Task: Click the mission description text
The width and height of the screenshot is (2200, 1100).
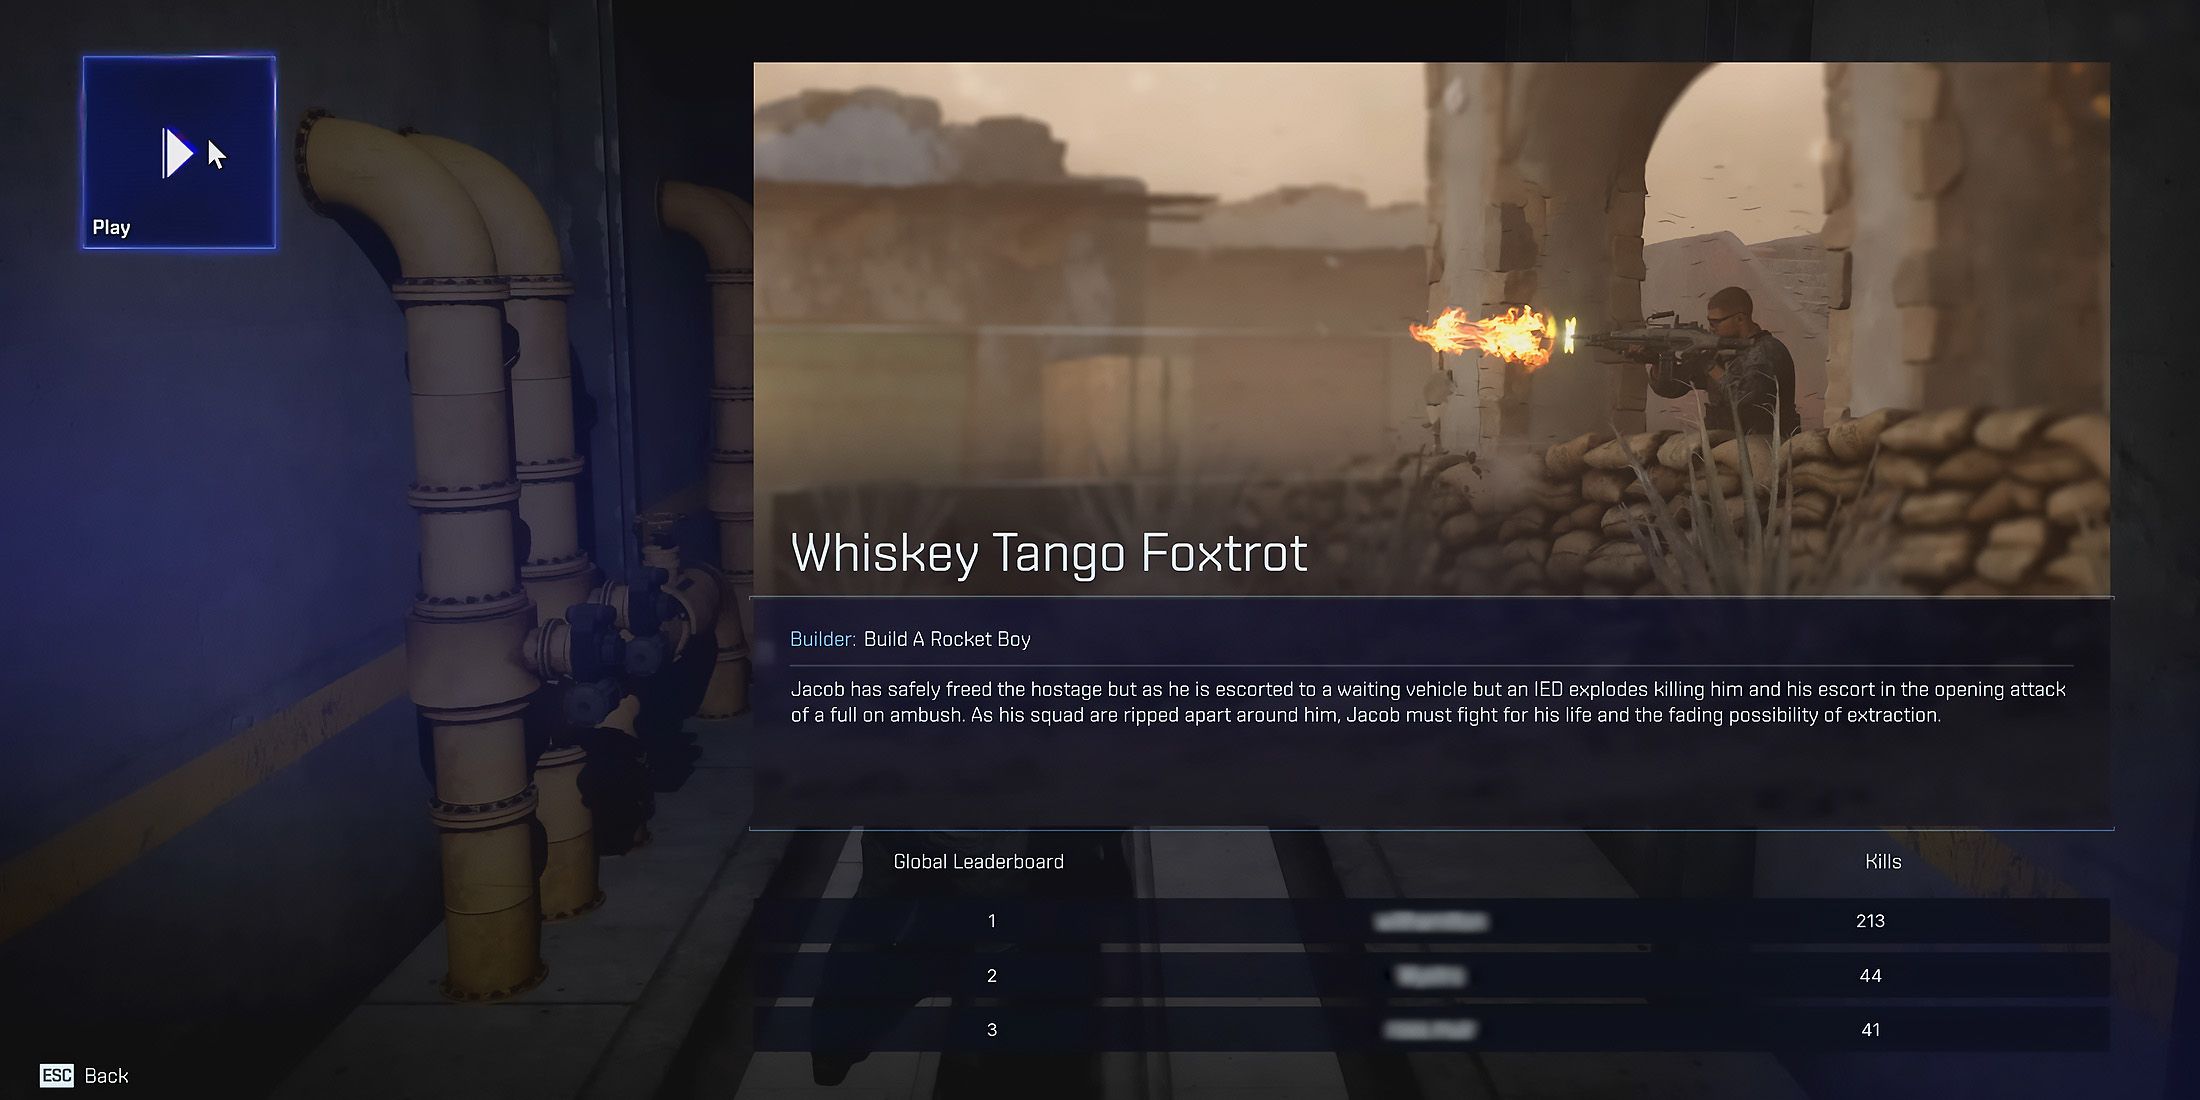Action: coord(1428,702)
